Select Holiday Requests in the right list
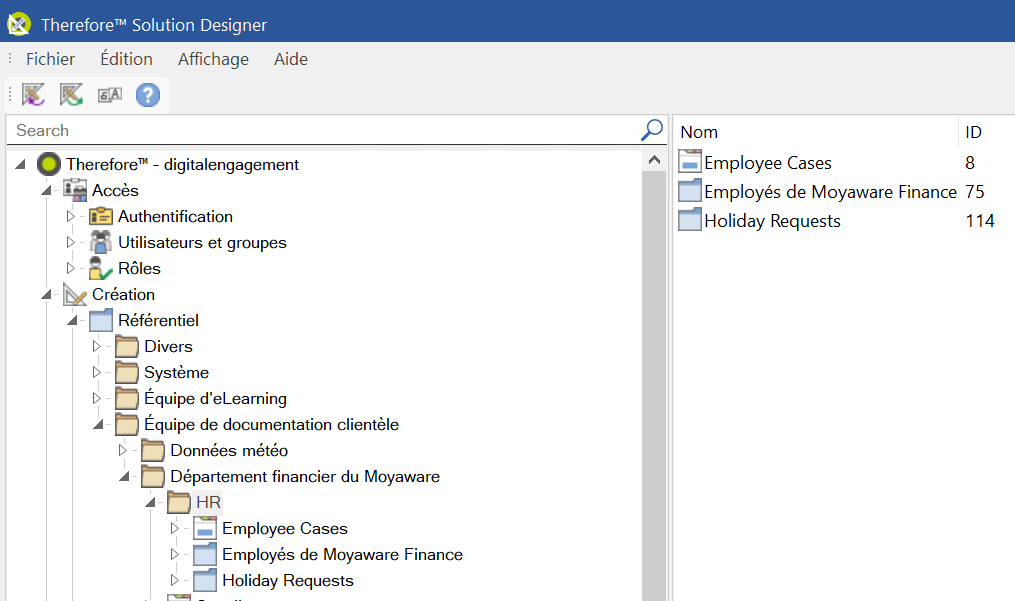Image resolution: width=1015 pixels, height=601 pixels. [x=772, y=221]
